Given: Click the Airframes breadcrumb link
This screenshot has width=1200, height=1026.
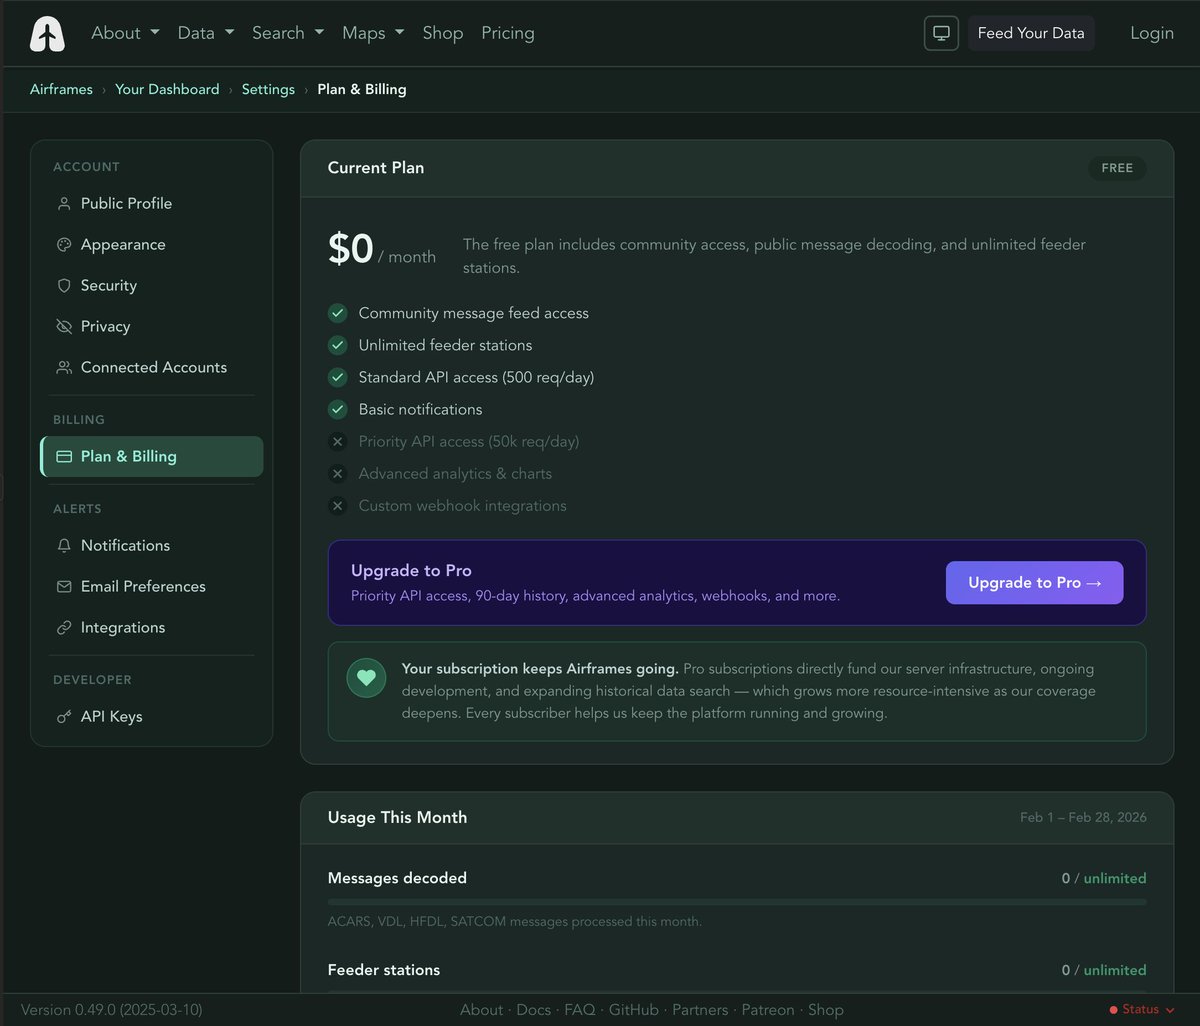Looking at the screenshot, I should point(61,90).
